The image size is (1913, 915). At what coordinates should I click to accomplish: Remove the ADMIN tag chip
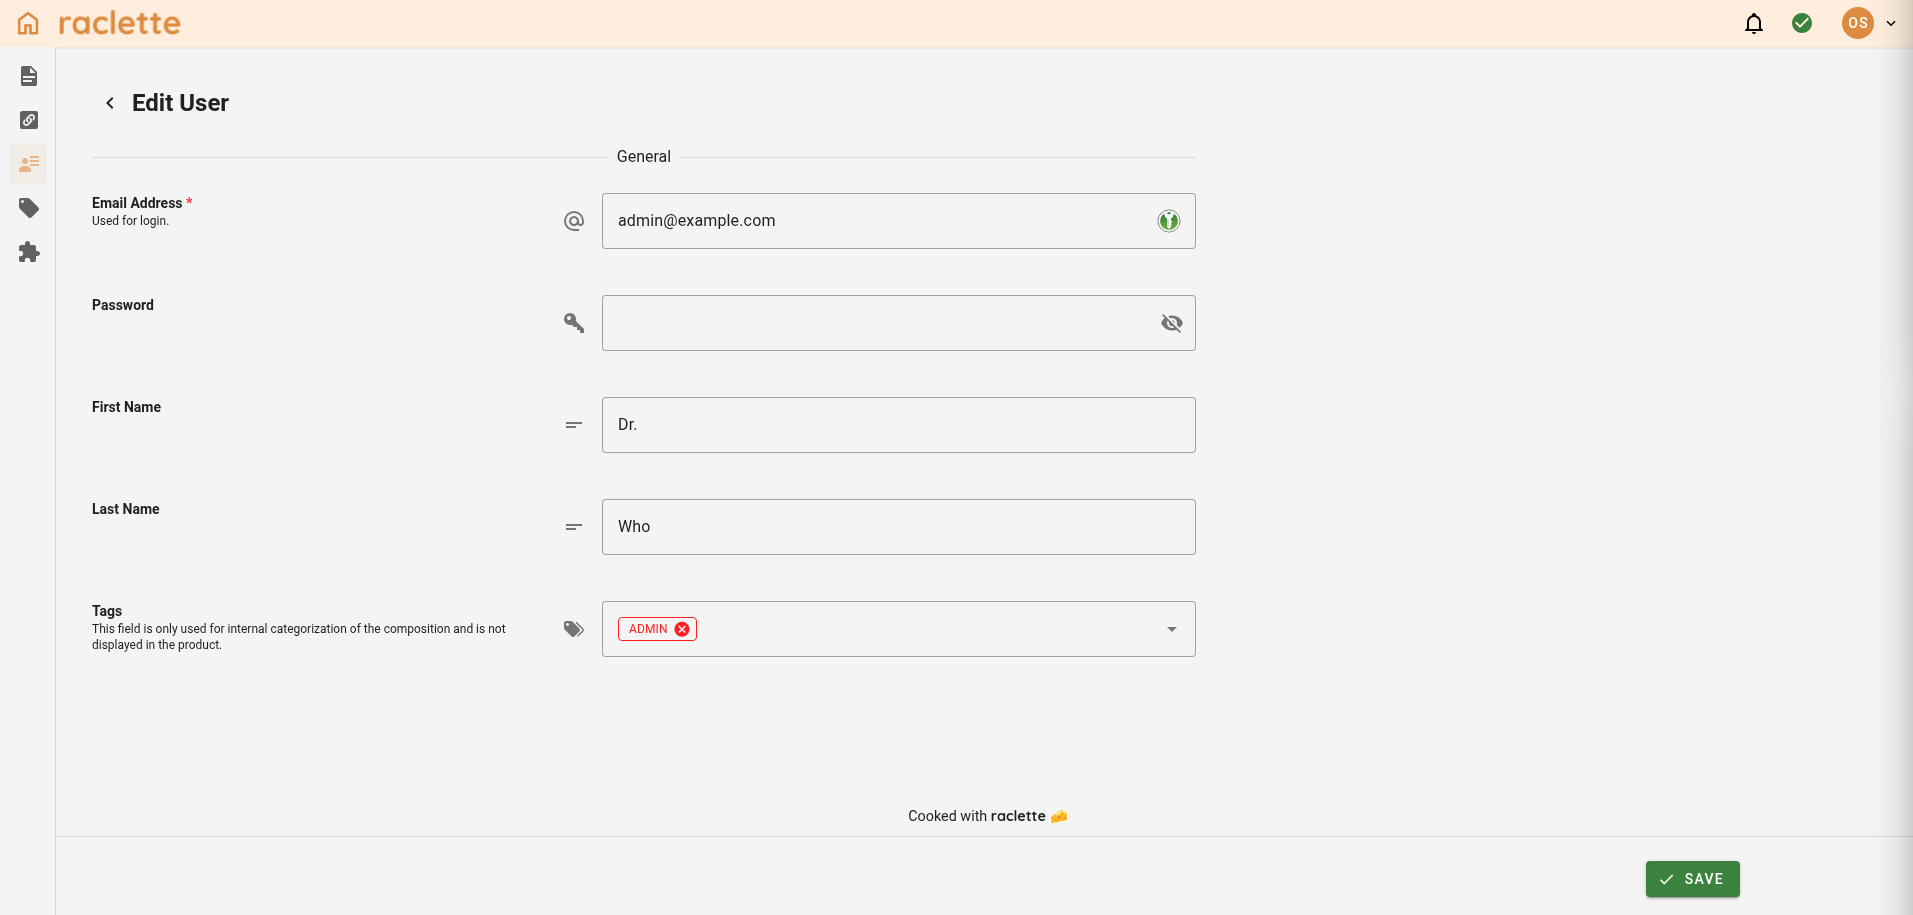coord(682,629)
